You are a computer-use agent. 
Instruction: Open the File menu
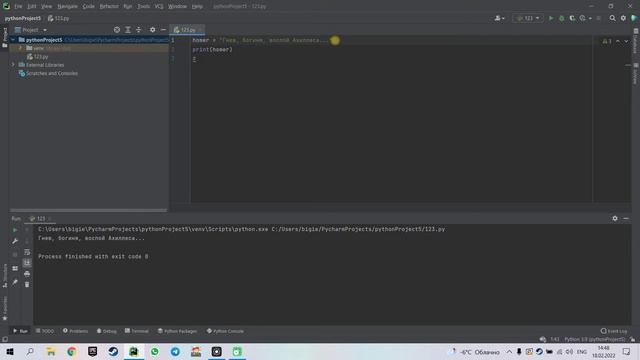(18, 7)
